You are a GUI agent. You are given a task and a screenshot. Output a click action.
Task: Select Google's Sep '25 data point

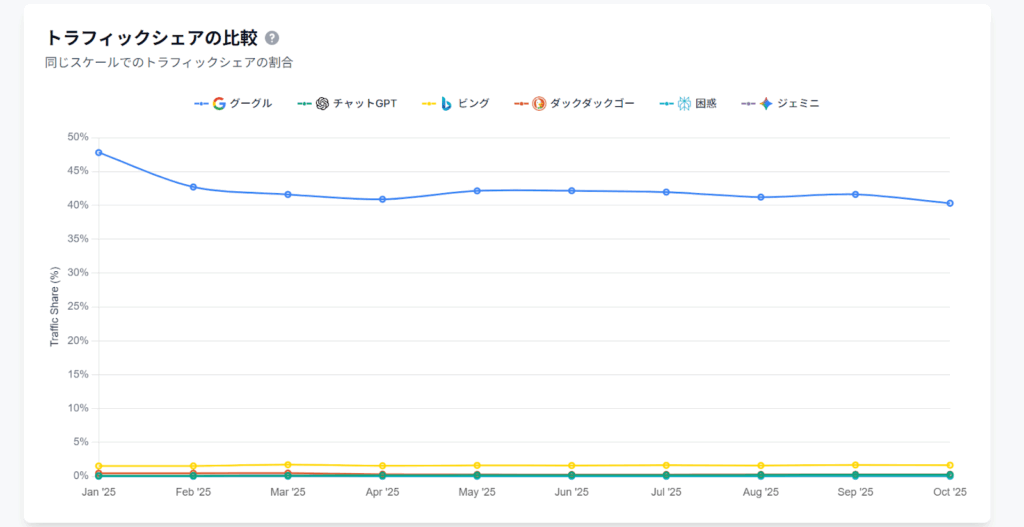pyautogui.click(x=856, y=194)
